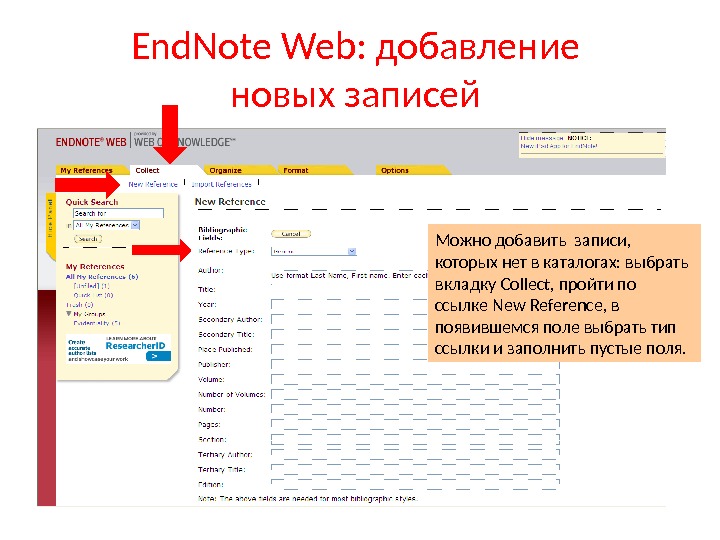720x540 pixels.
Task: Open the [Unfiled] (1) folder
Action: pos(91,286)
